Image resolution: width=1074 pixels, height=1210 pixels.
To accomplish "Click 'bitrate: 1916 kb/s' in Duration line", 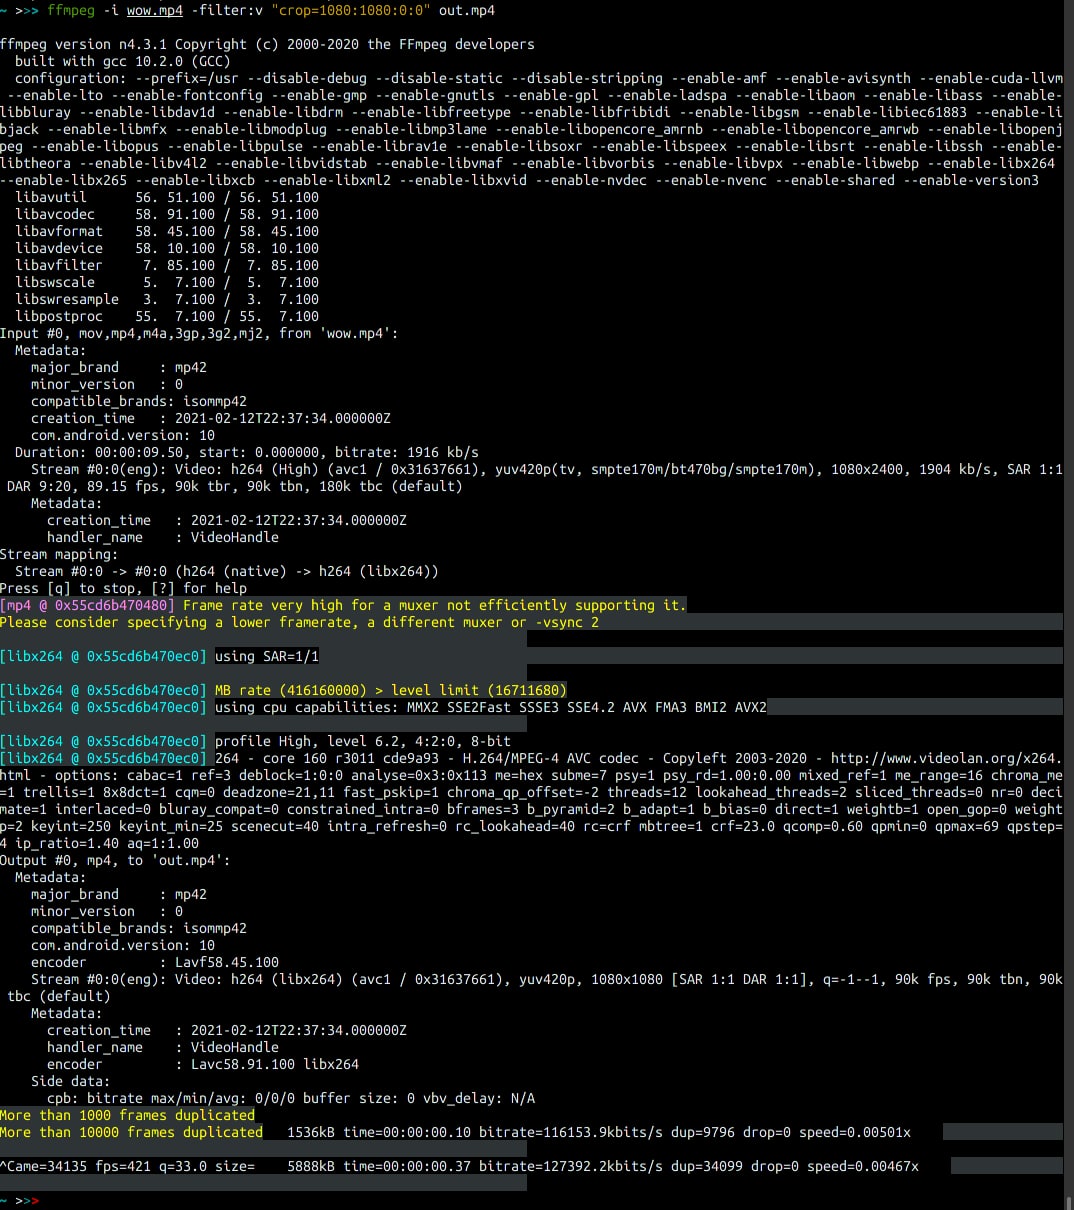I will [407, 452].
